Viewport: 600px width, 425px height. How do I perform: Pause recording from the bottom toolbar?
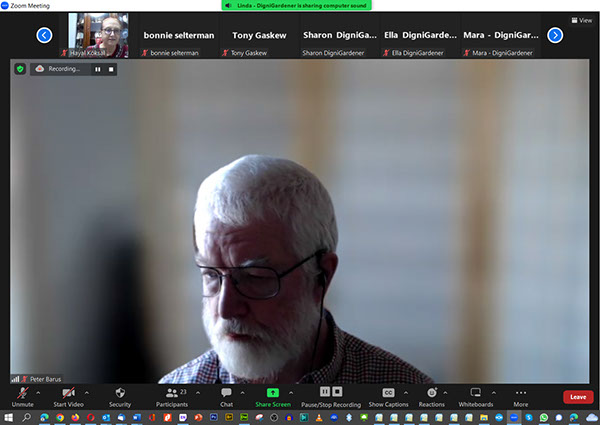325,392
